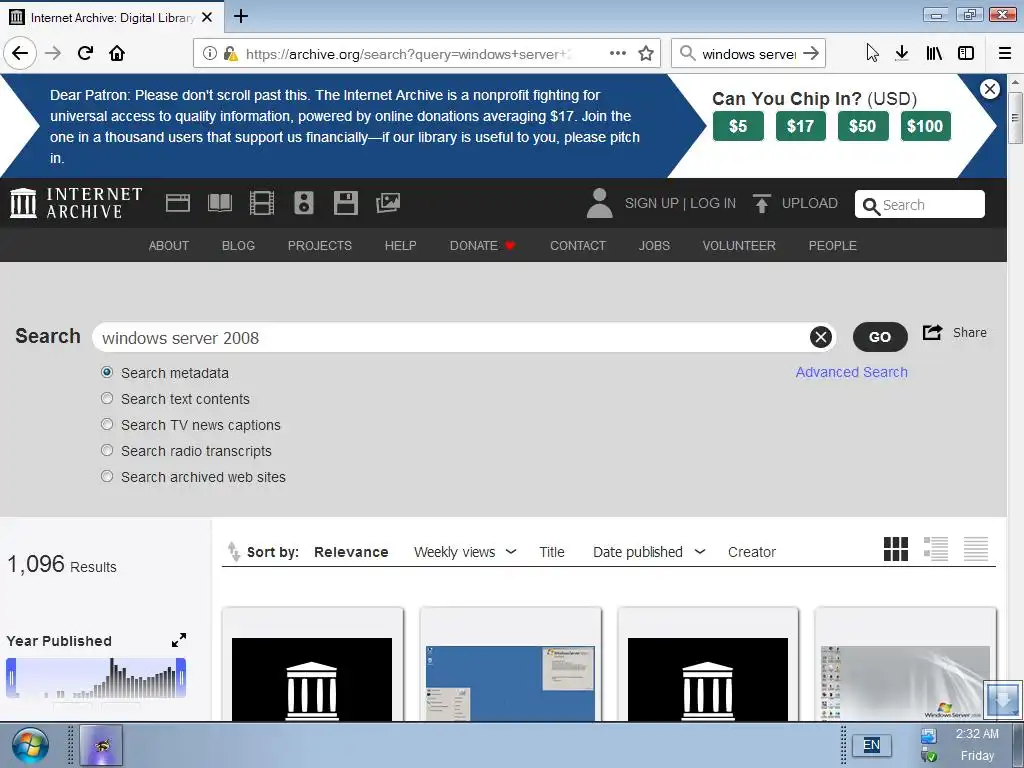1024x768 pixels.
Task: Open ABOUT menu item
Action: (x=168, y=246)
